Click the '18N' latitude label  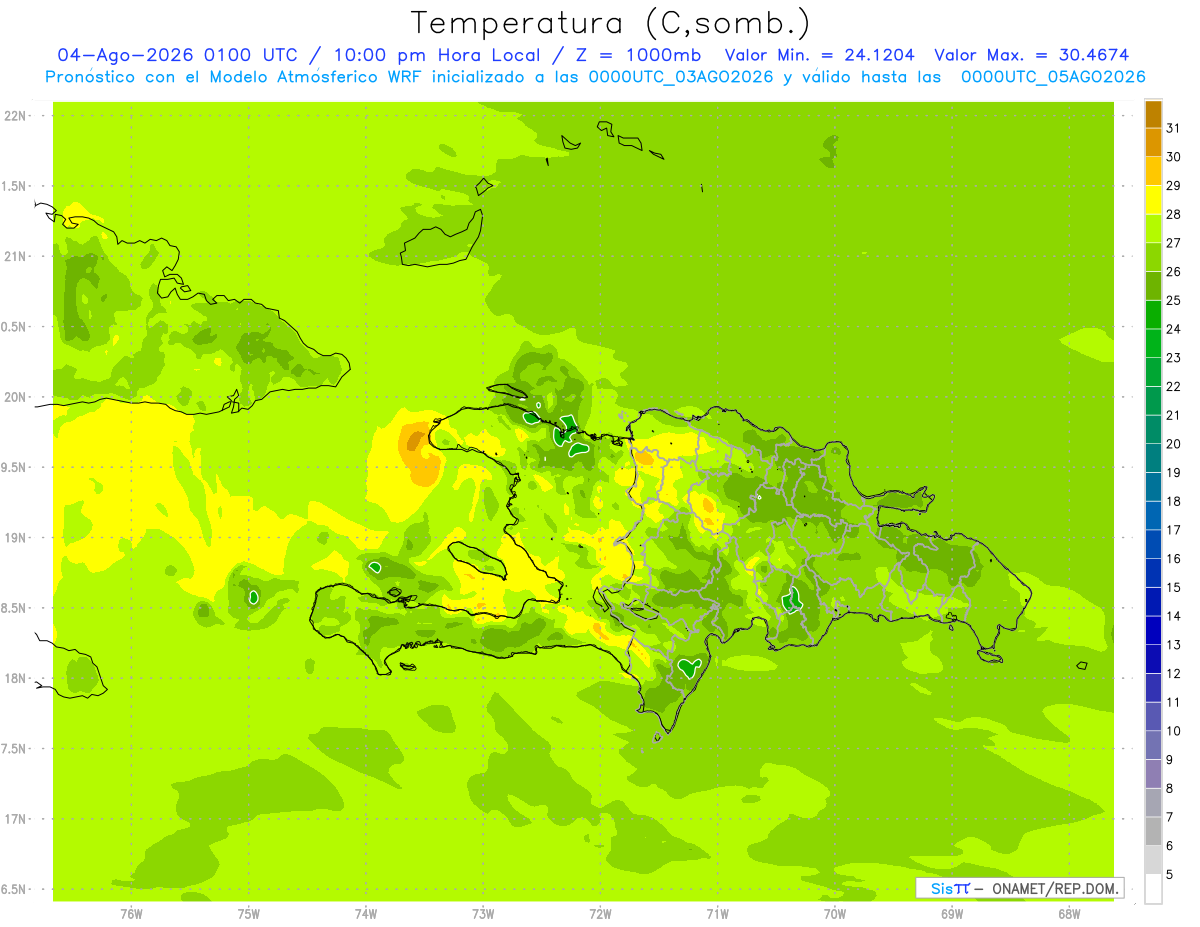tap(17, 678)
